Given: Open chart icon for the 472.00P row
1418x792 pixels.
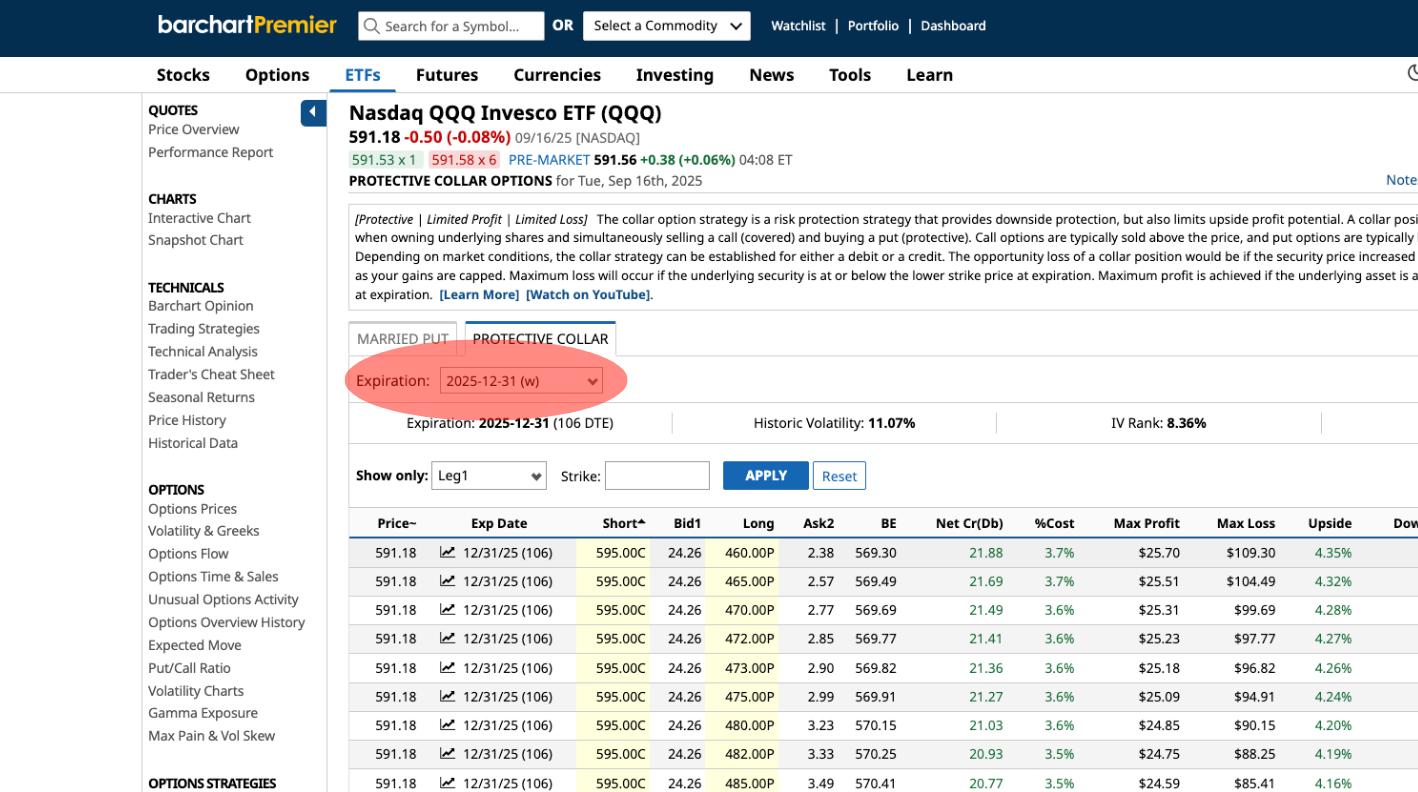Looking at the screenshot, I should coord(448,639).
